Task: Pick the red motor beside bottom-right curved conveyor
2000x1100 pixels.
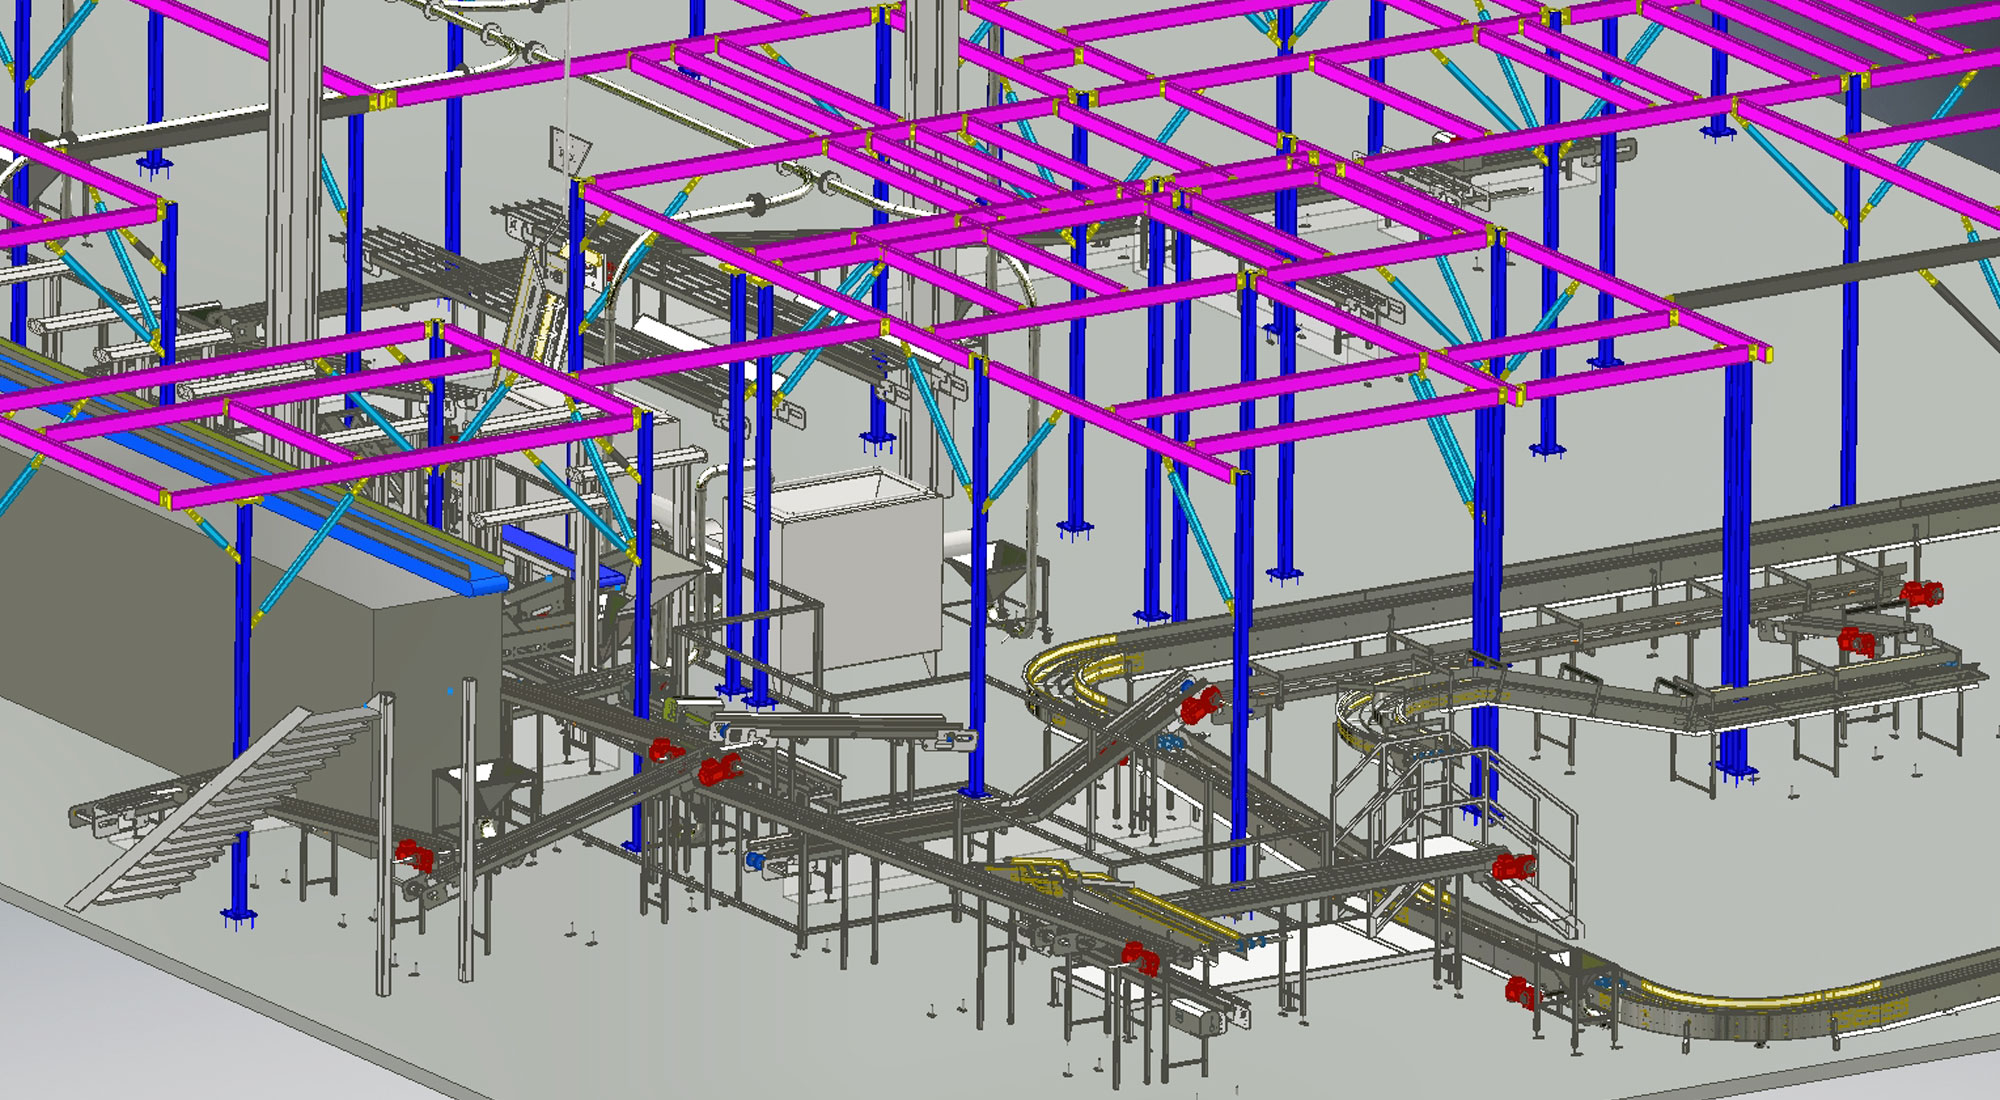Action: 1521,992
